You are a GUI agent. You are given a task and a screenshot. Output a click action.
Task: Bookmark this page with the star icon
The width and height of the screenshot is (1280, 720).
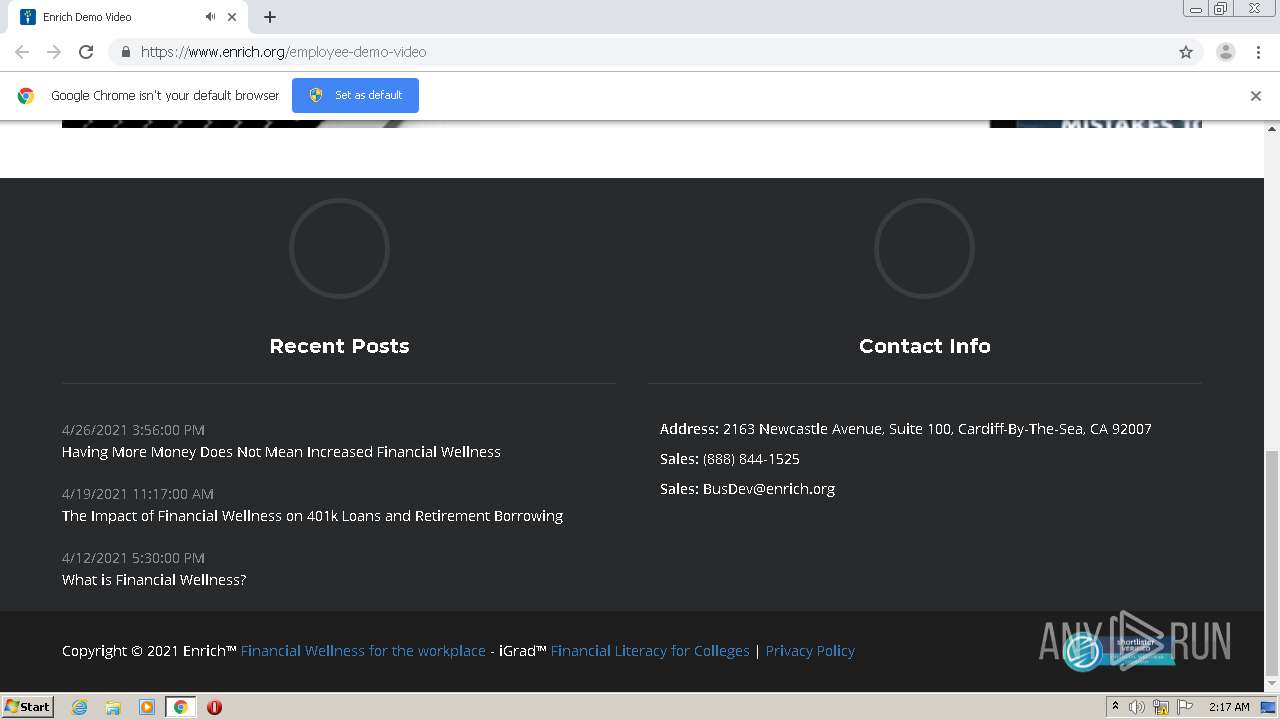[x=1186, y=52]
